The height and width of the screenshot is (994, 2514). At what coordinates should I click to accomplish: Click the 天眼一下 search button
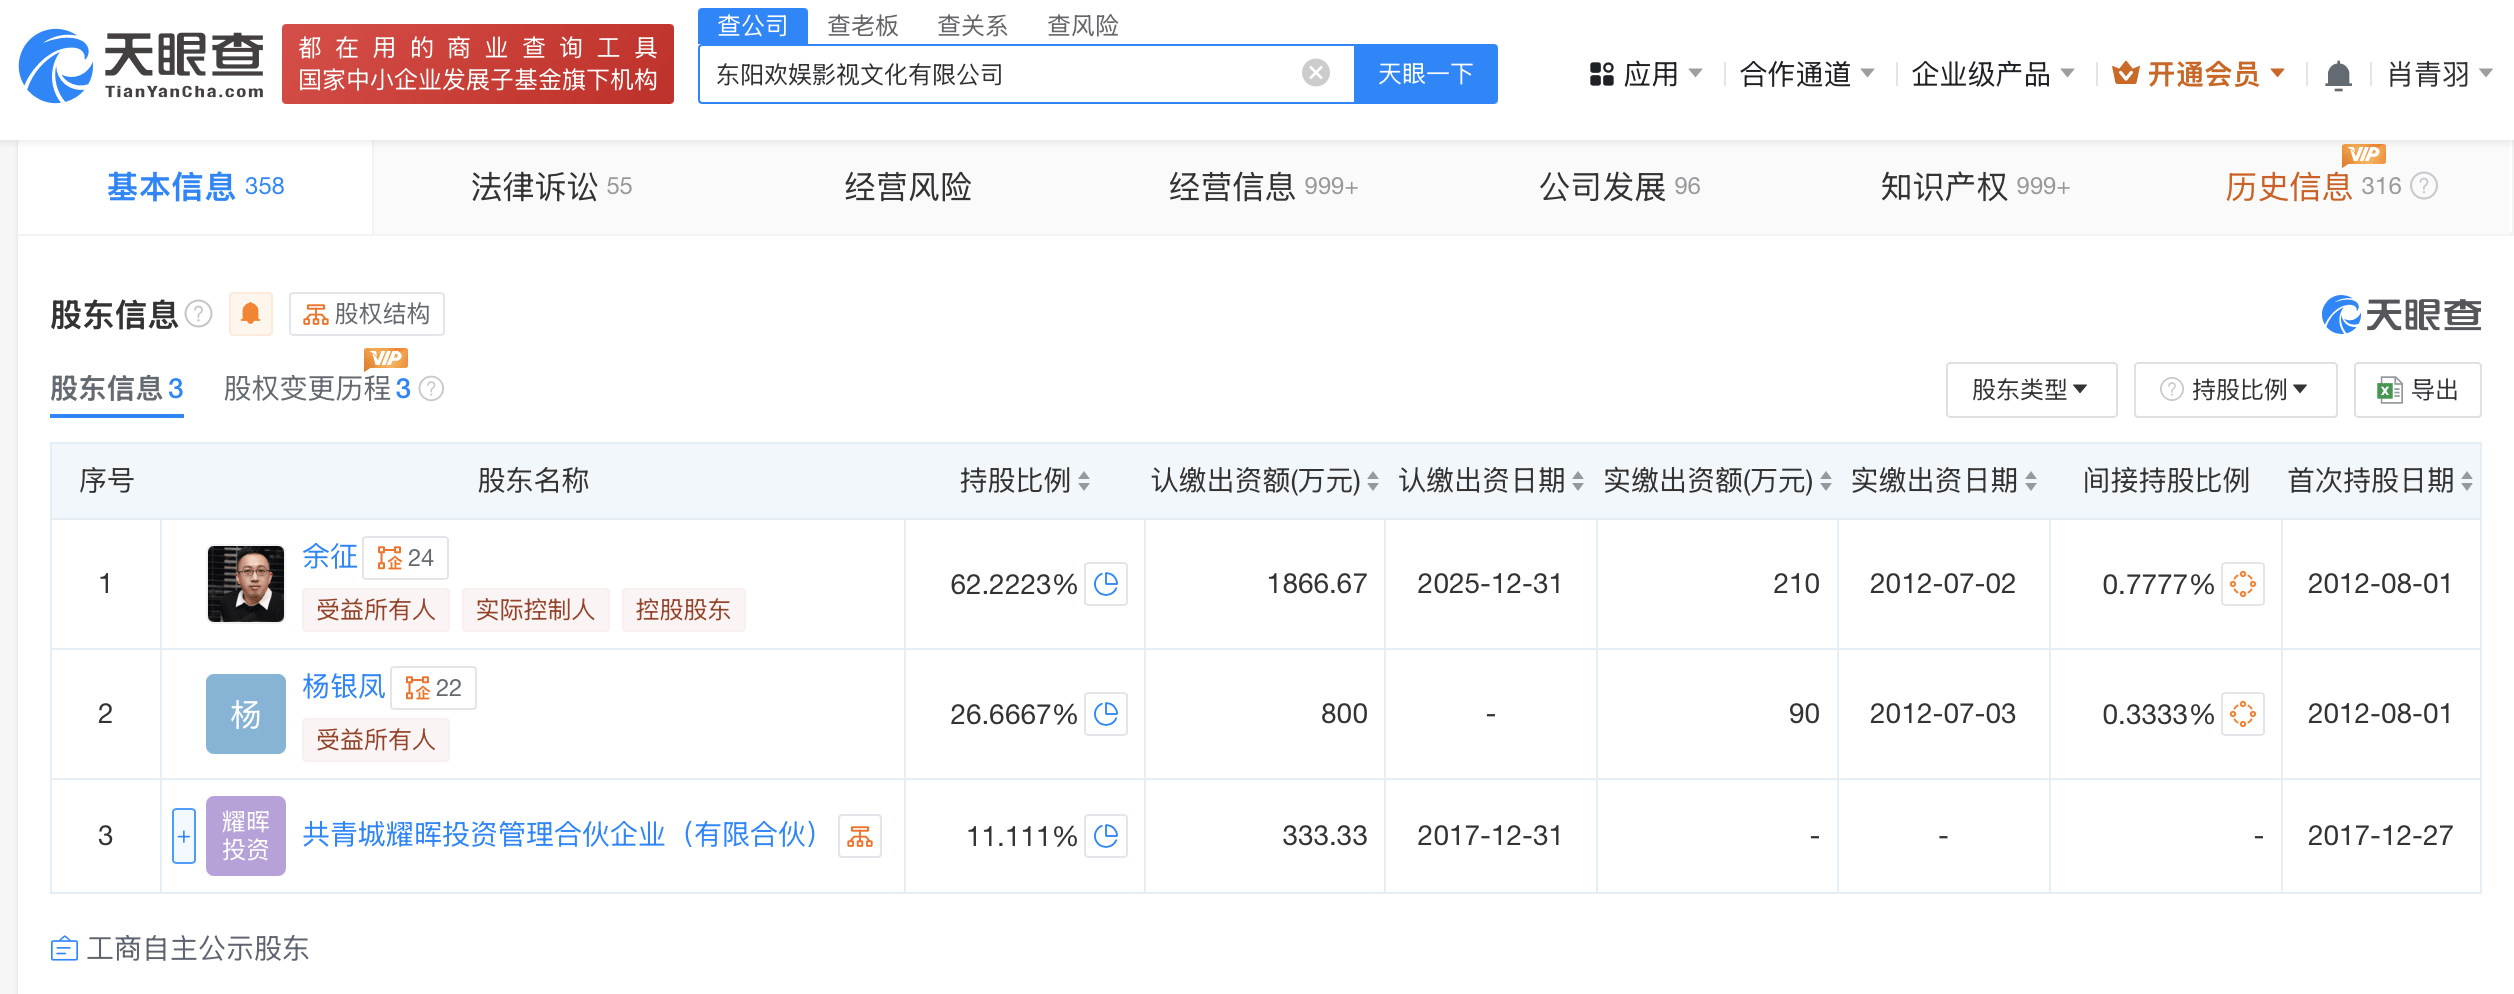pos(1425,74)
